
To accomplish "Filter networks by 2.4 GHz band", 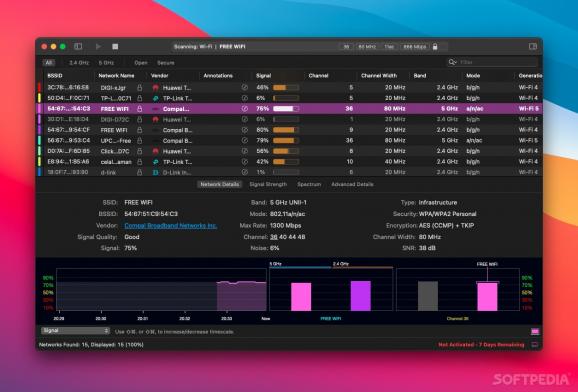I will tap(79, 63).
